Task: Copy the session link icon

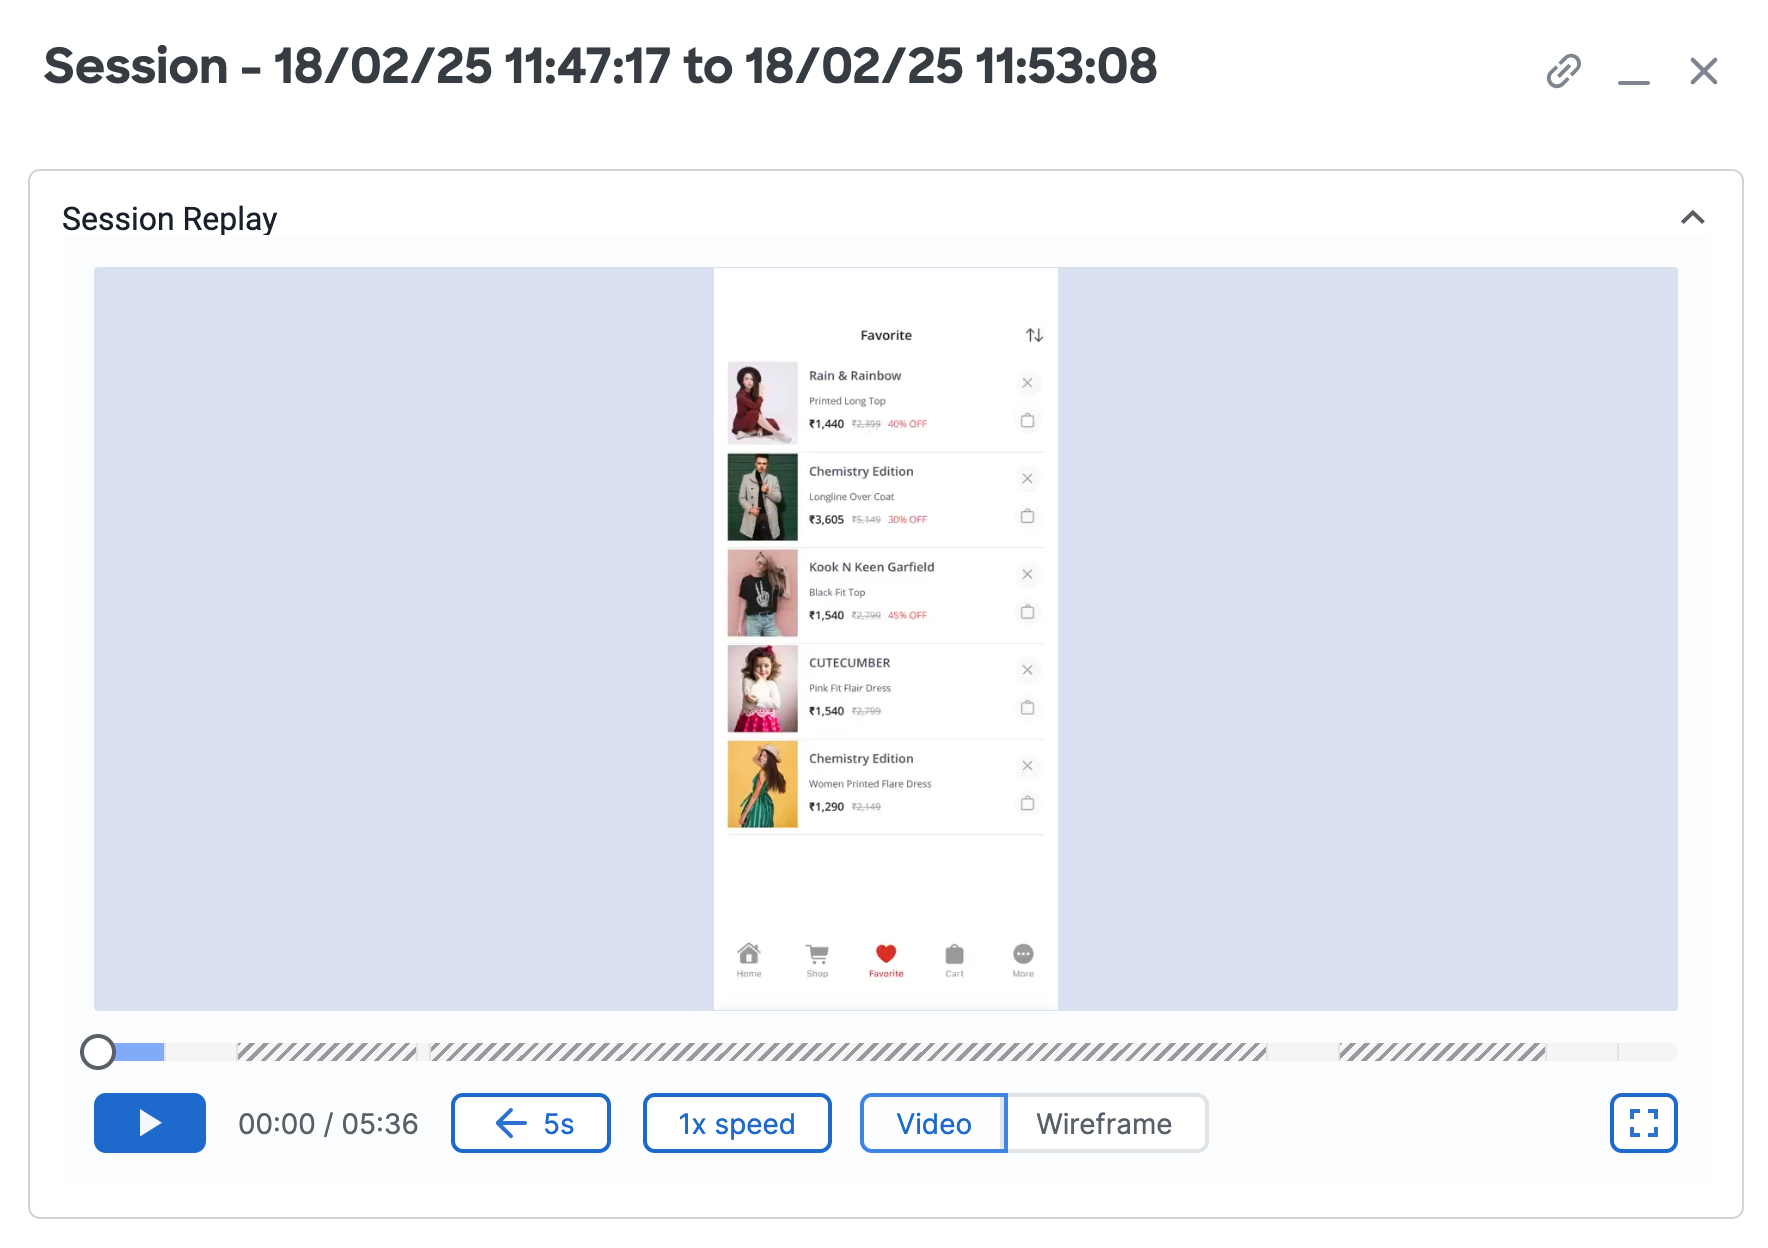Action: (x=1563, y=71)
